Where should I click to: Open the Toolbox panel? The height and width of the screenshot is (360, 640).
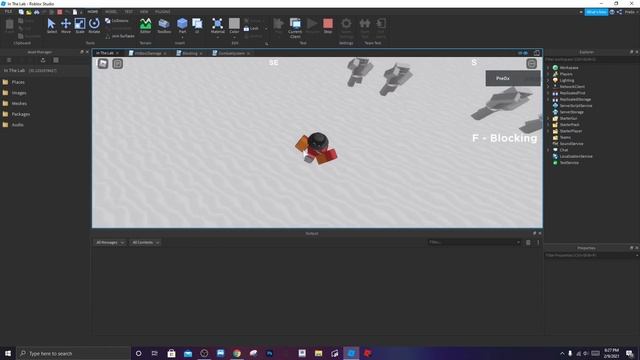click(164, 25)
